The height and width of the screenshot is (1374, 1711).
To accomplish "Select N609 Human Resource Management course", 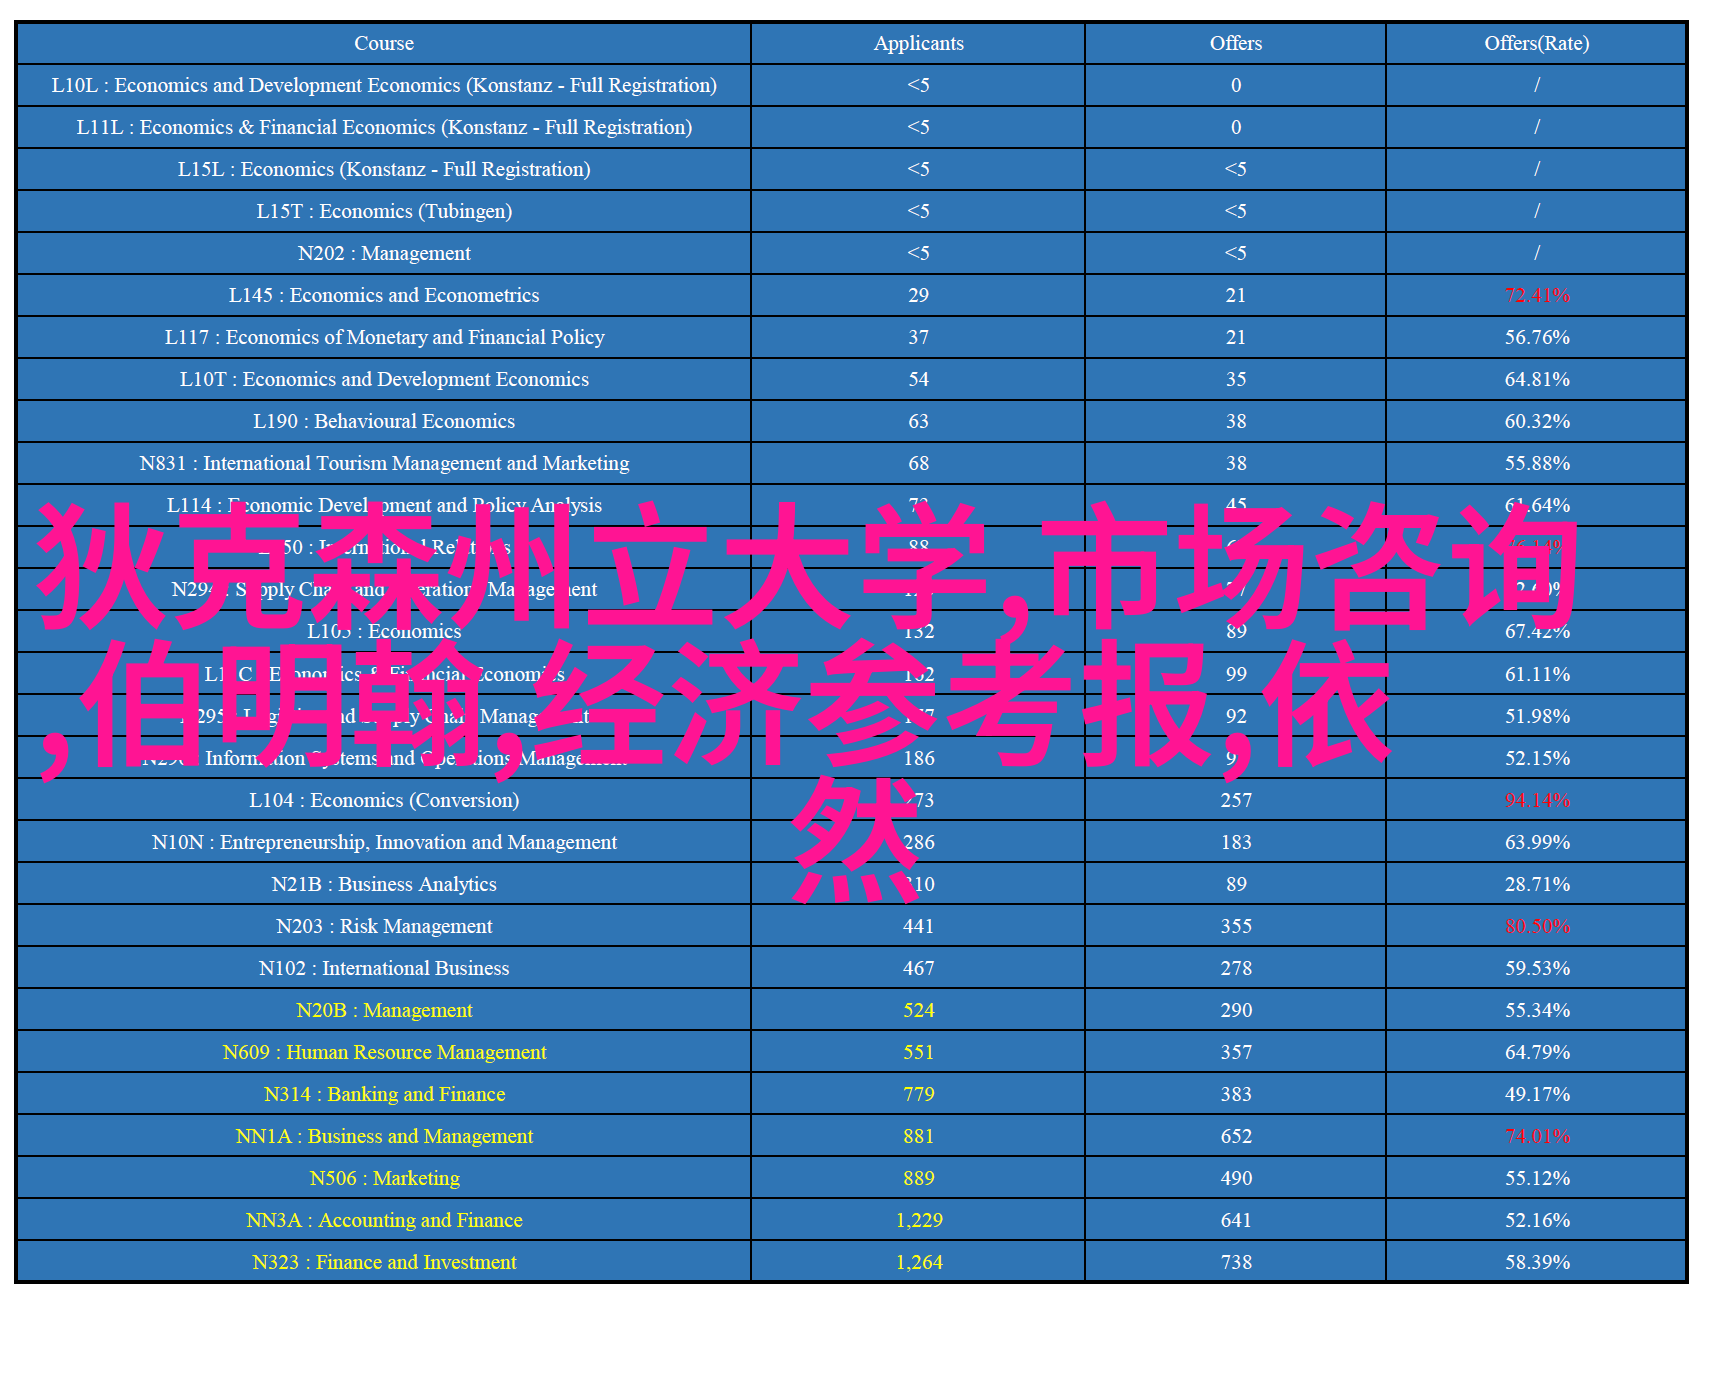I will click(384, 1052).
